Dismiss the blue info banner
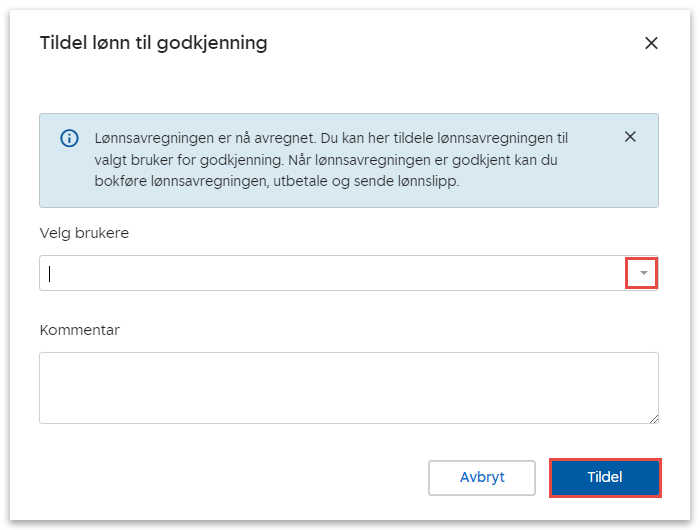Image resolution: width=700 pixels, height=530 pixels. (630, 137)
